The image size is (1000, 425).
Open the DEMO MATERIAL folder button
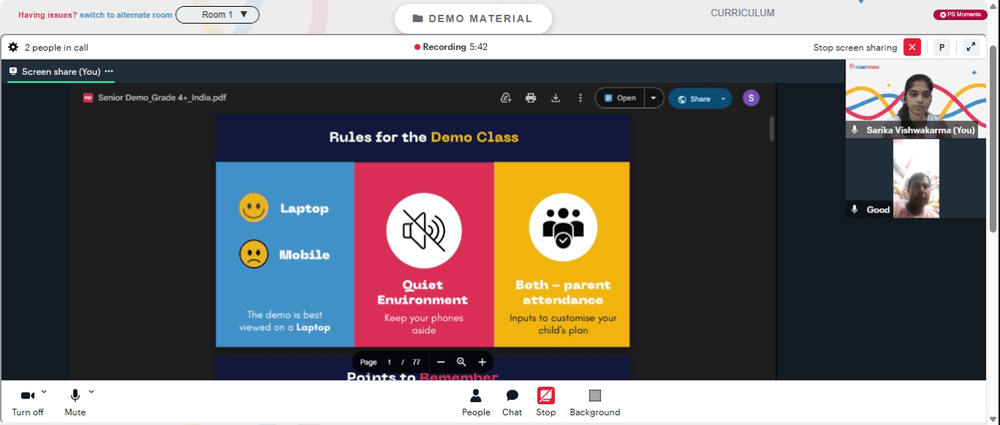[473, 19]
